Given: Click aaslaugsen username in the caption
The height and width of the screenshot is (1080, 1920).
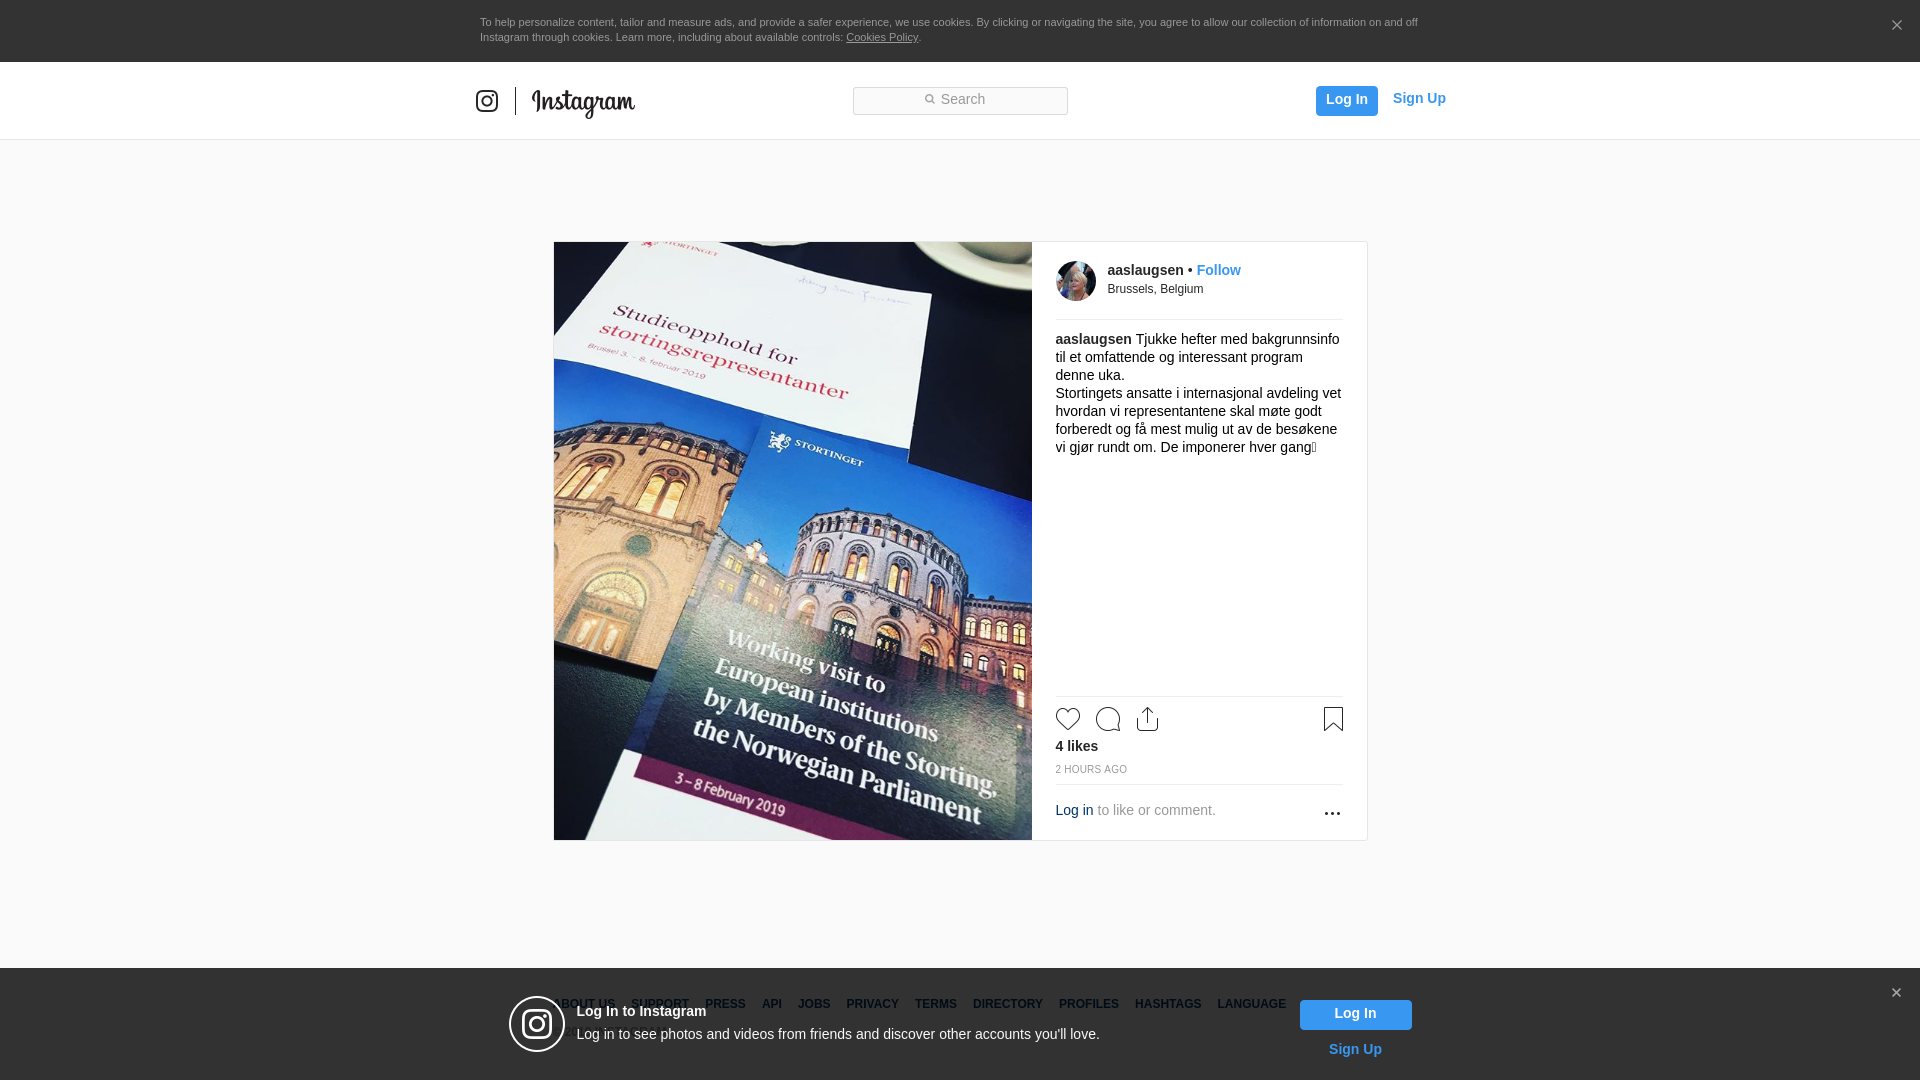Looking at the screenshot, I should tap(1093, 339).
